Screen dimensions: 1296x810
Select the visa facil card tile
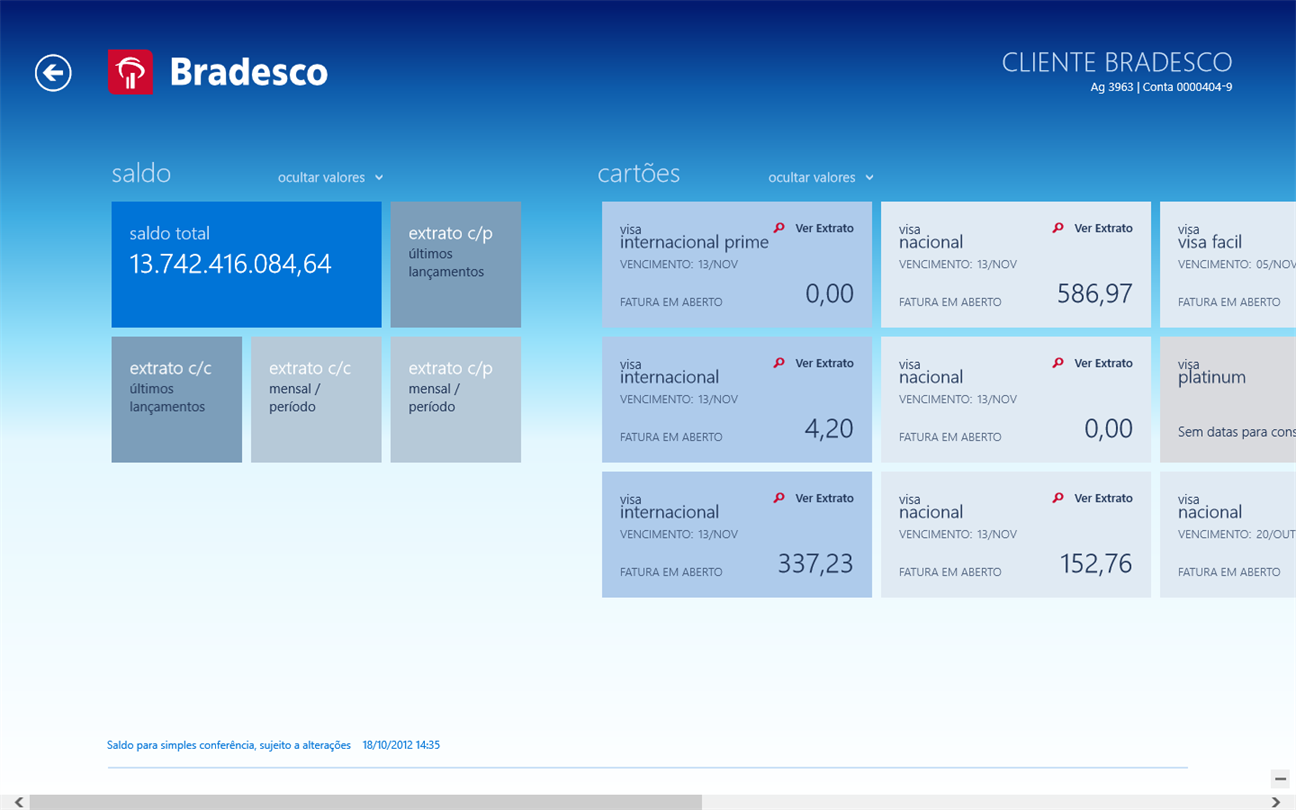(x=1228, y=265)
